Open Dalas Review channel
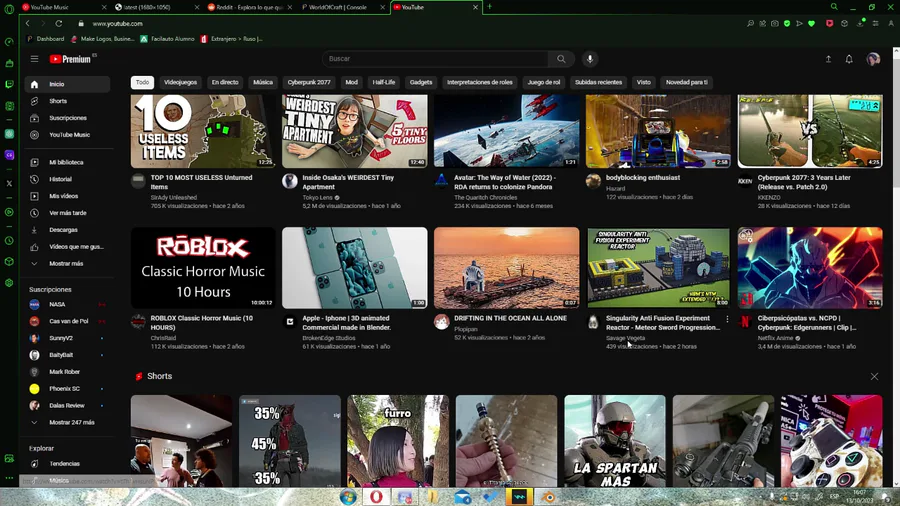Screen dimensions: 900x506 click(x=67, y=406)
